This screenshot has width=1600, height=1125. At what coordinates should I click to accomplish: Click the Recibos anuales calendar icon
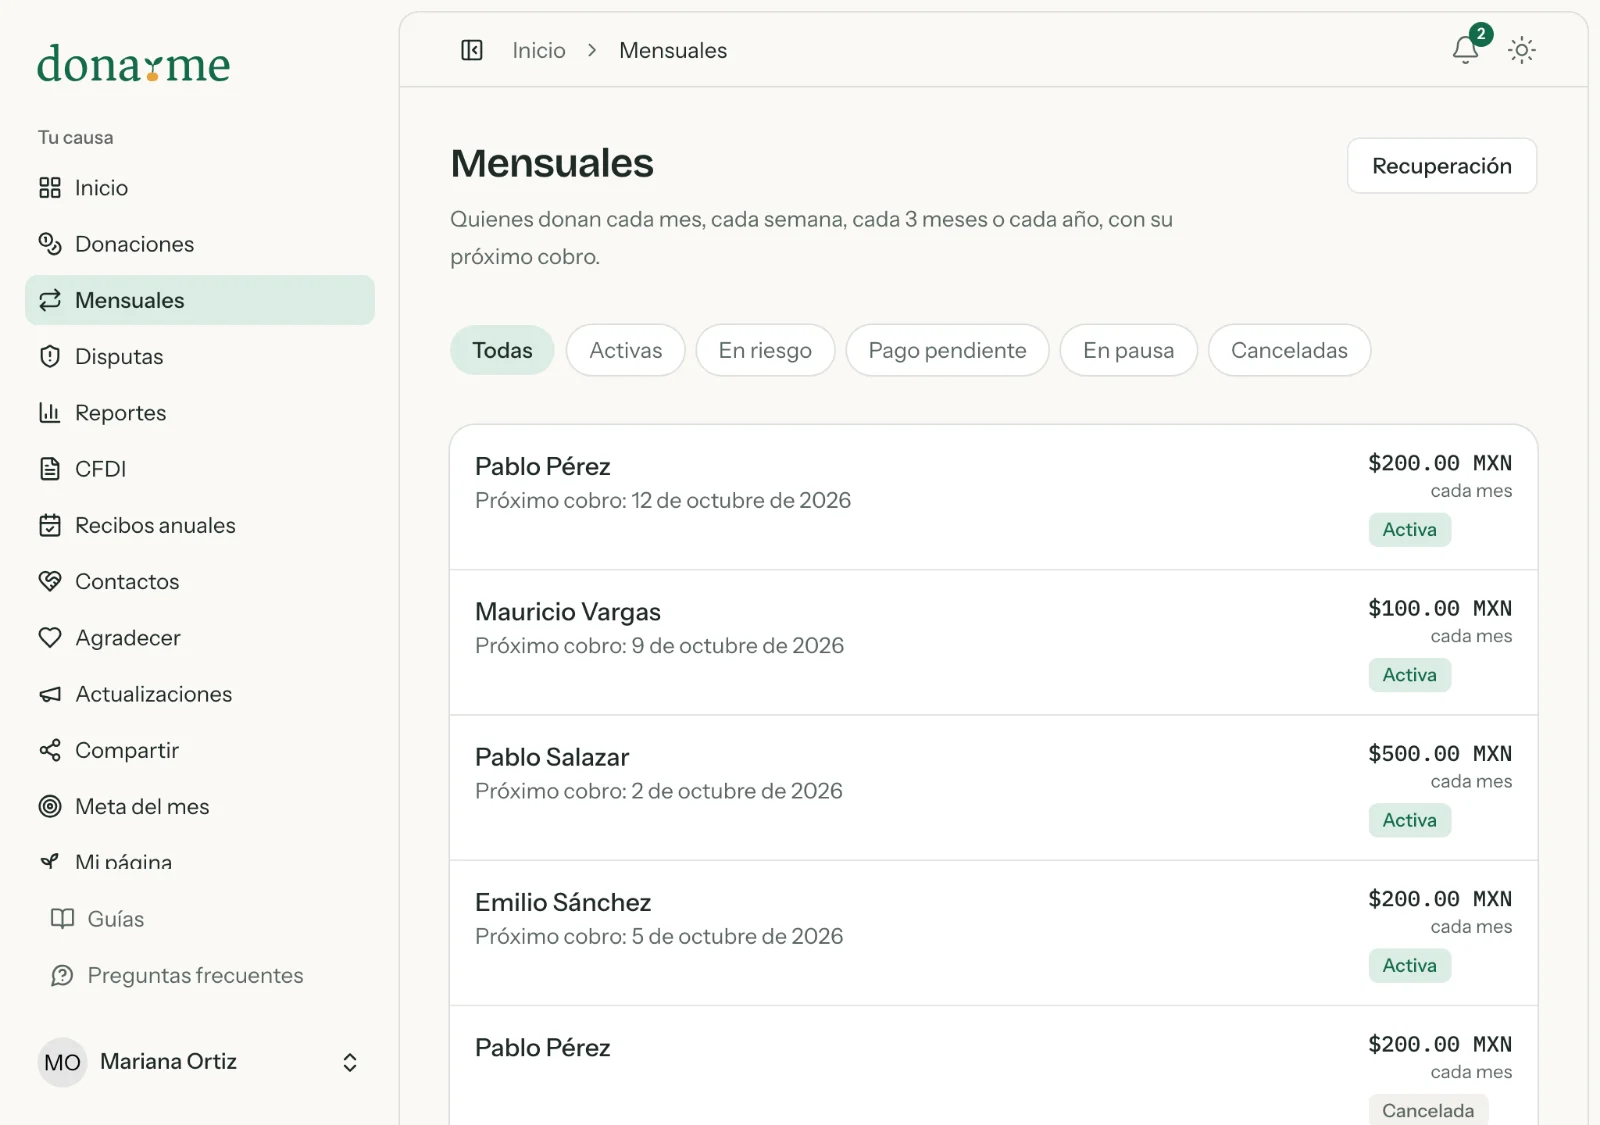[x=50, y=525]
